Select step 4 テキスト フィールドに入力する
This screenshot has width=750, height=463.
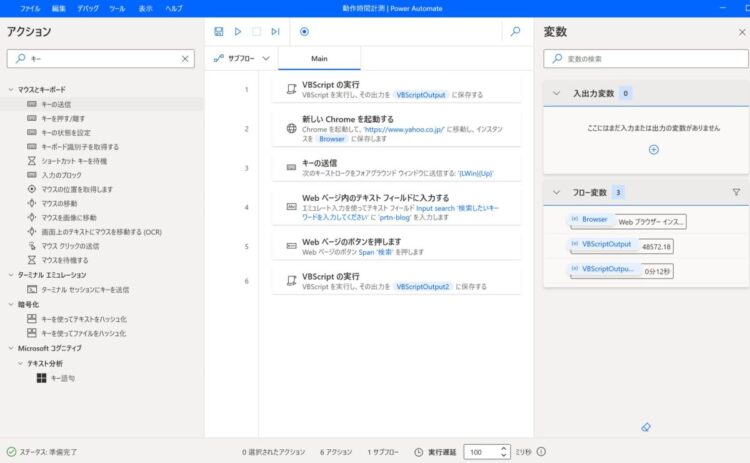point(396,207)
